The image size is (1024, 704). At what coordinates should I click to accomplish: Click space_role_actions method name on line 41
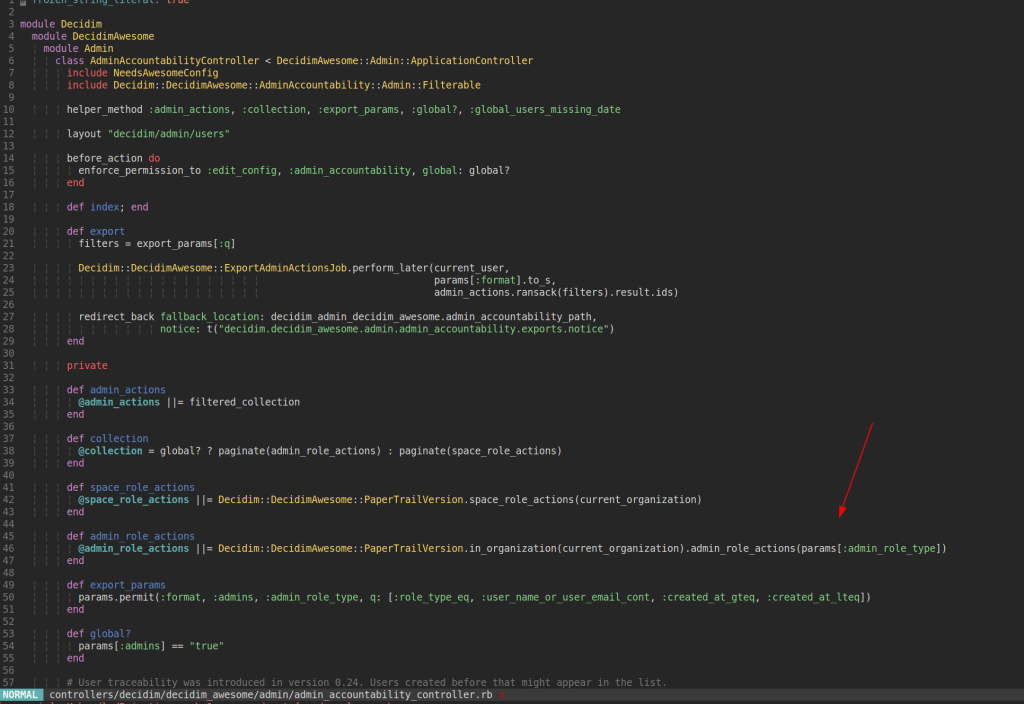coord(142,488)
